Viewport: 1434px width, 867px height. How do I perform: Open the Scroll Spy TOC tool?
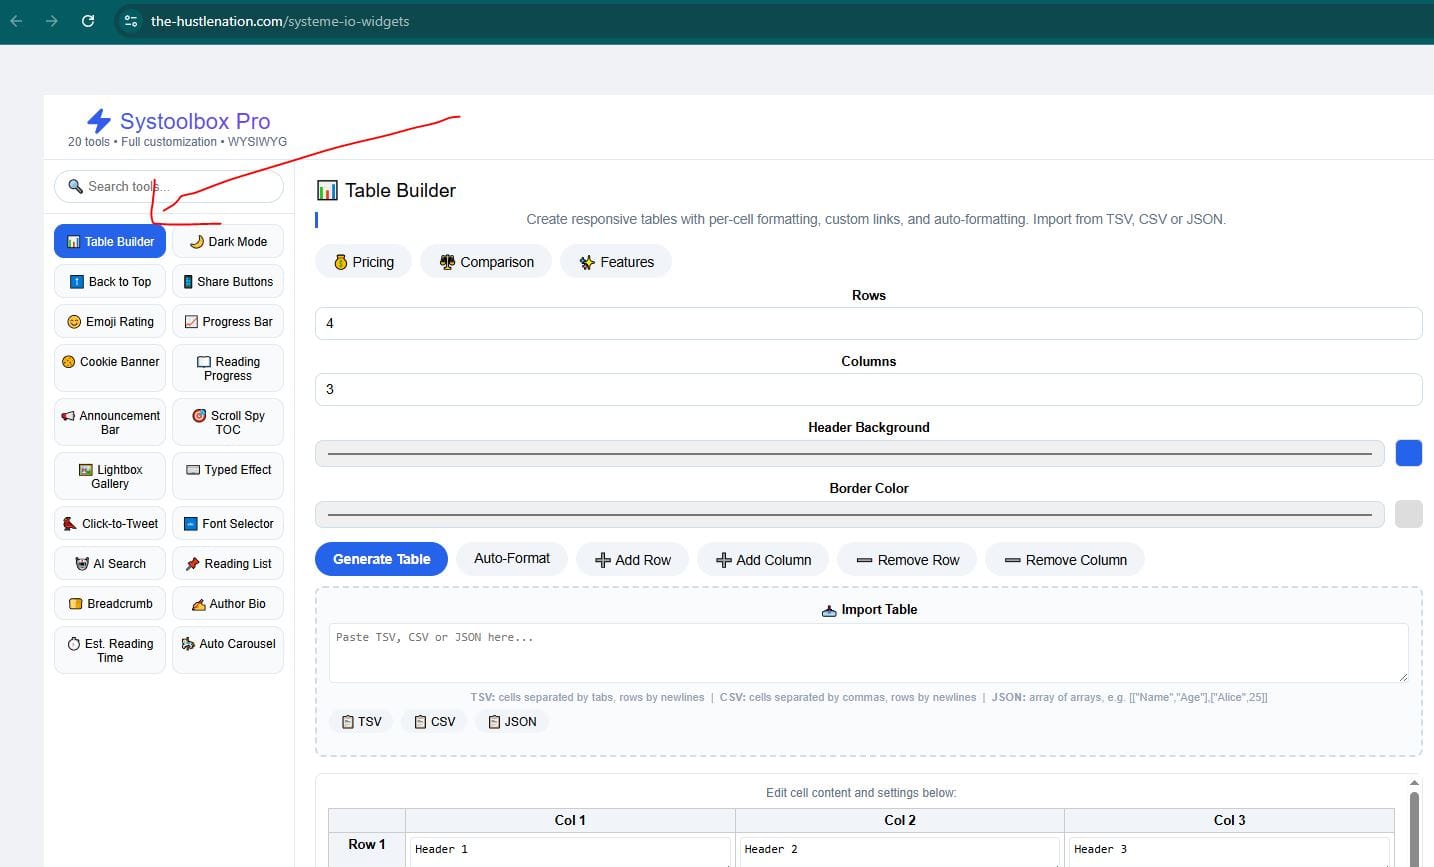[x=228, y=421]
